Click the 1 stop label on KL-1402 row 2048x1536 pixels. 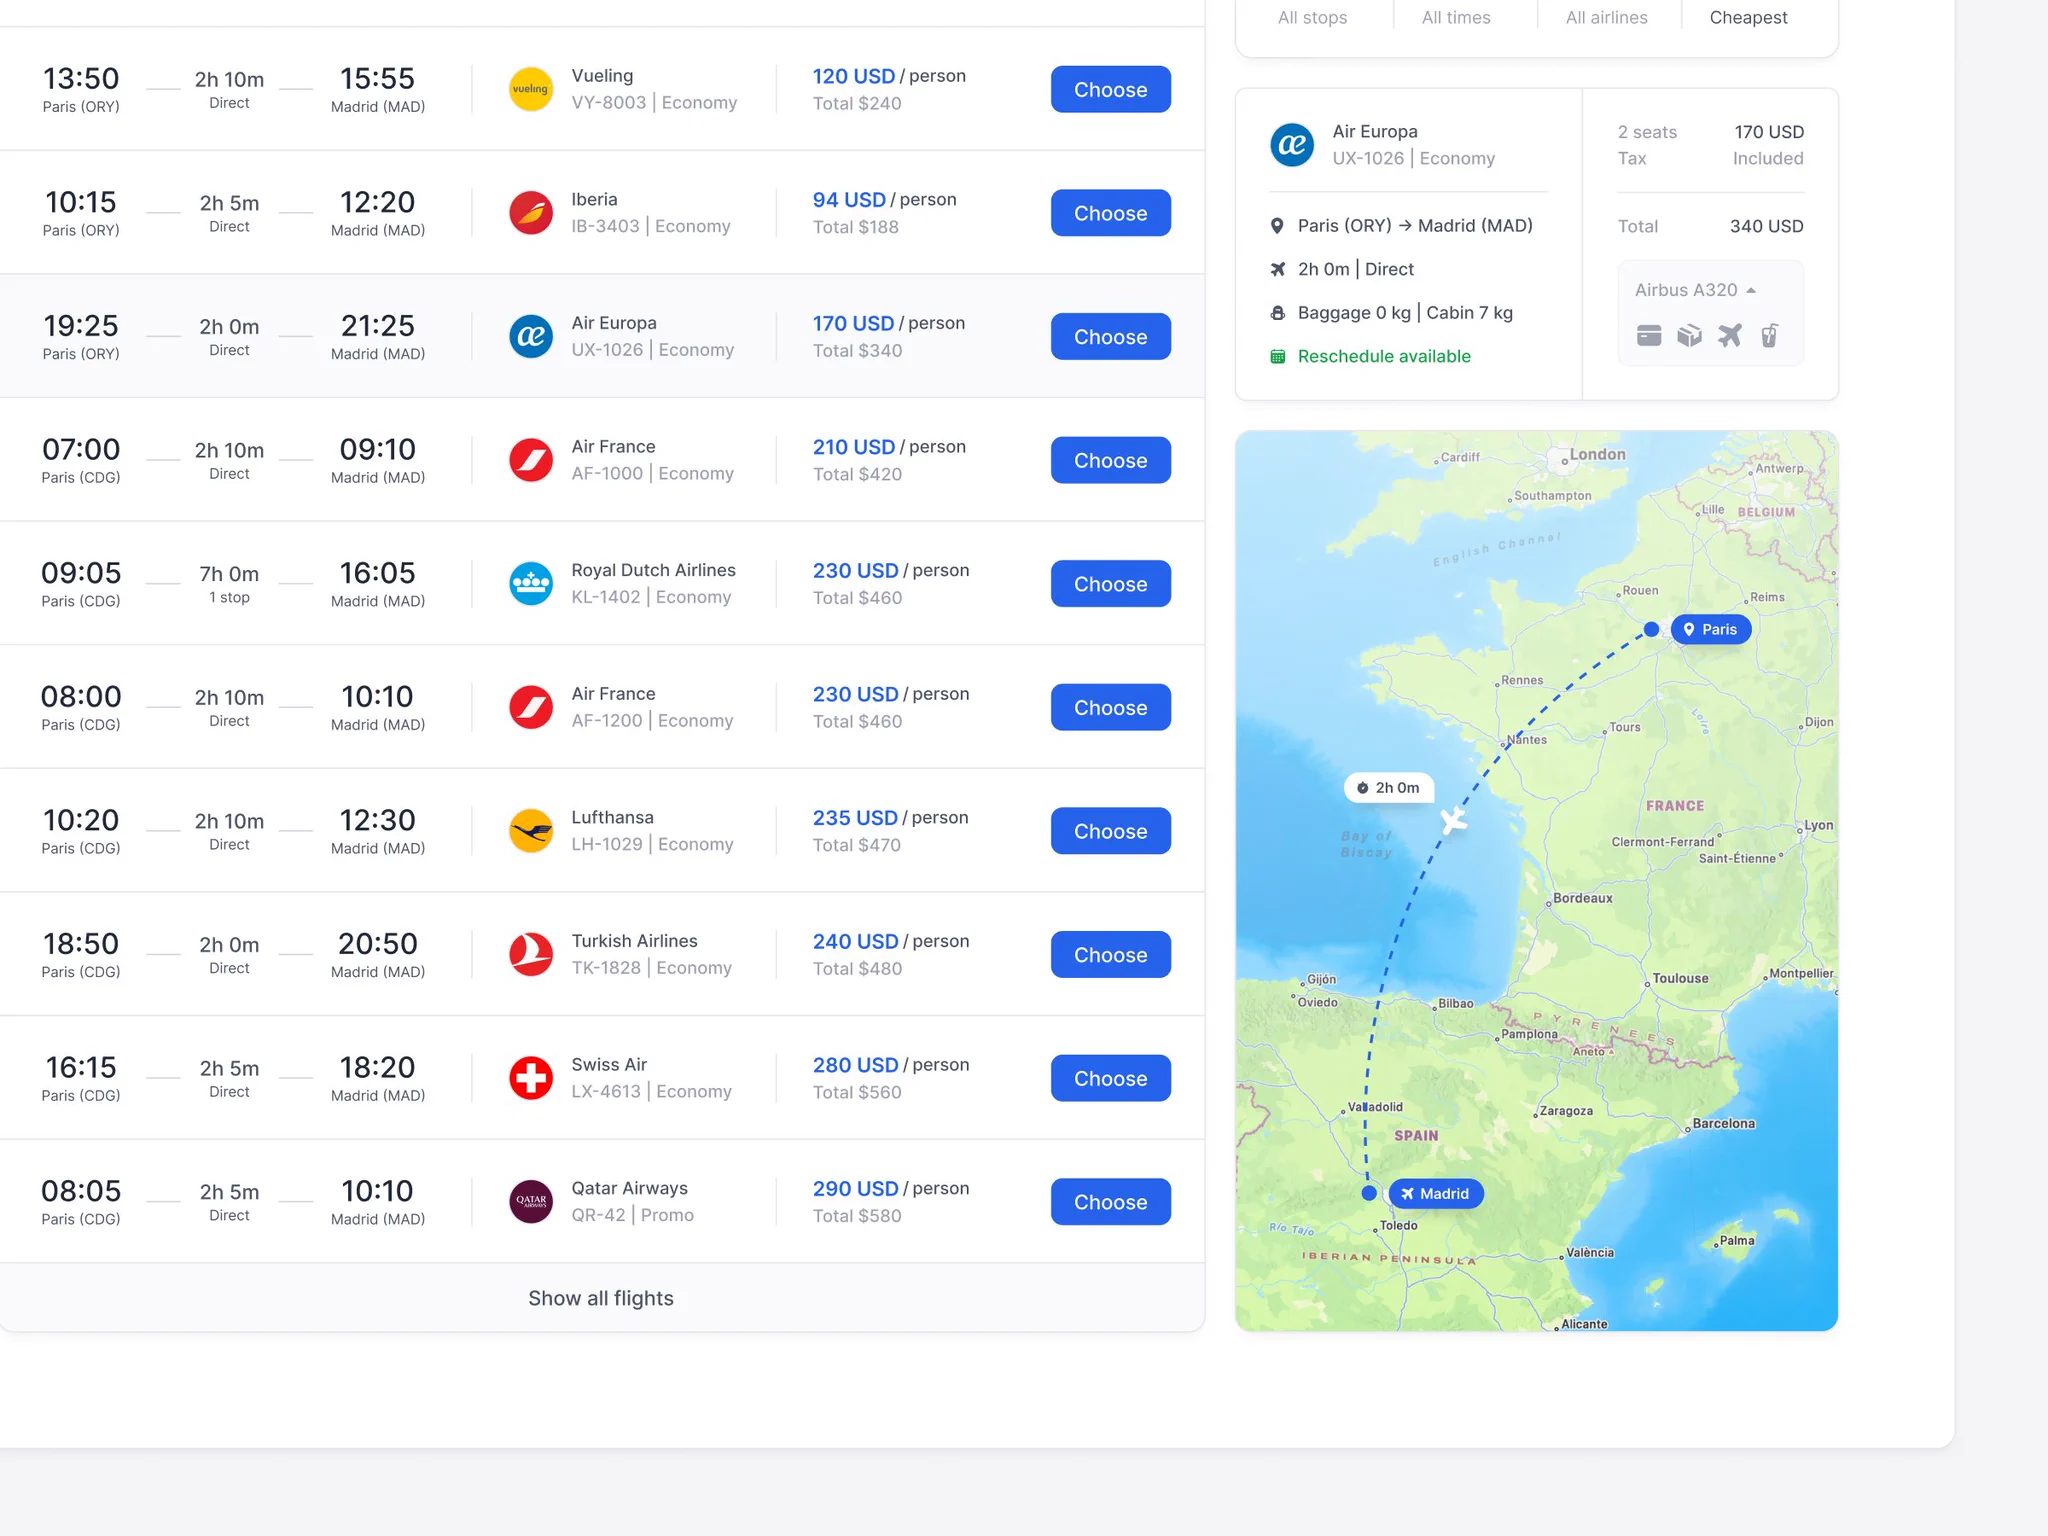[229, 597]
